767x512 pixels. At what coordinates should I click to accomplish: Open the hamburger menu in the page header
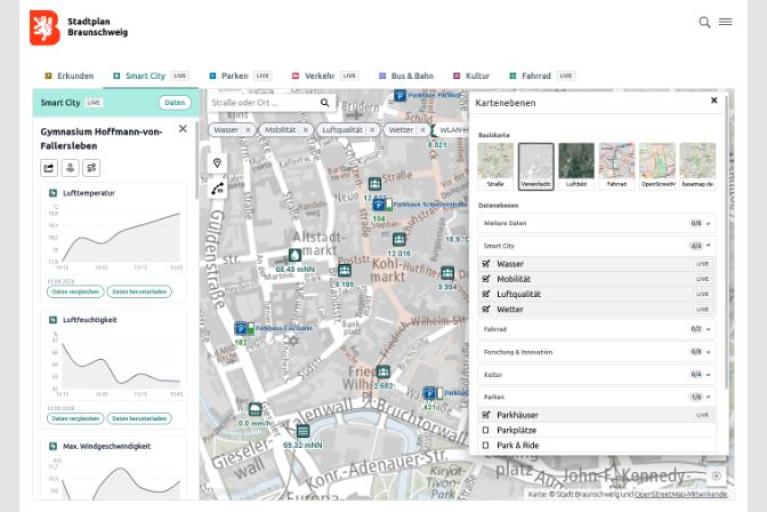pos(725,22)
